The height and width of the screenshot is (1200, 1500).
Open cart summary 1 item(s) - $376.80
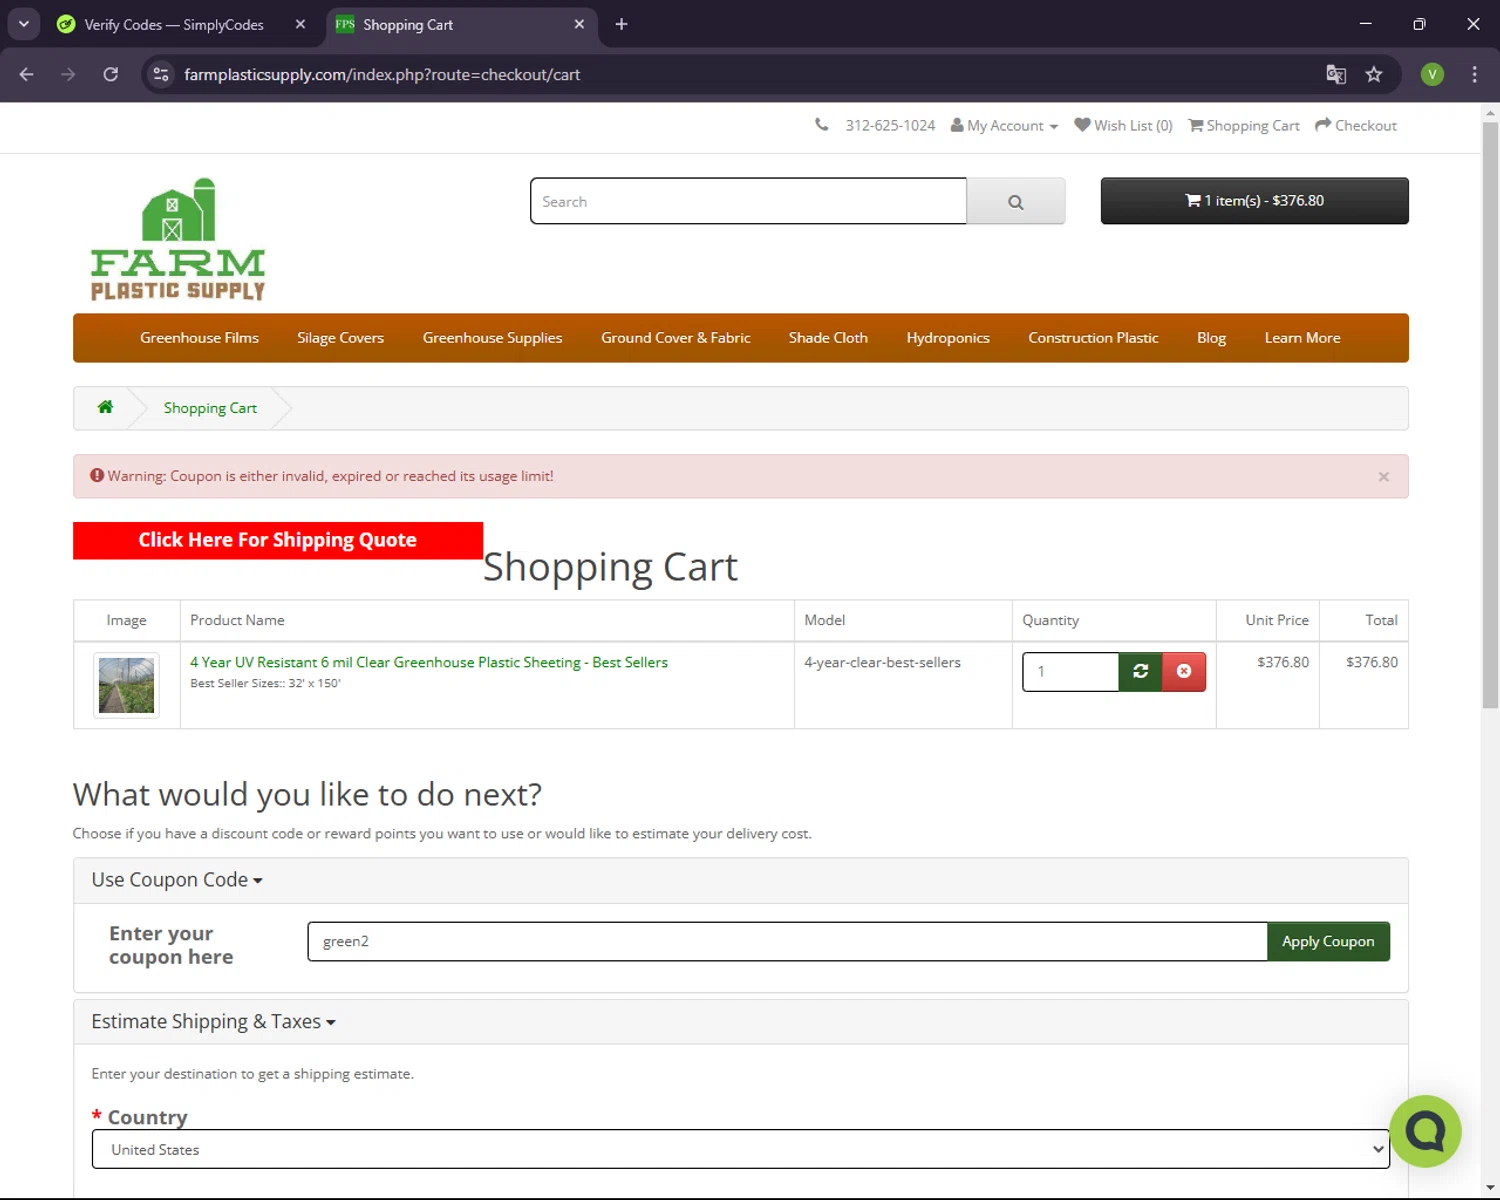point(1254,201)
